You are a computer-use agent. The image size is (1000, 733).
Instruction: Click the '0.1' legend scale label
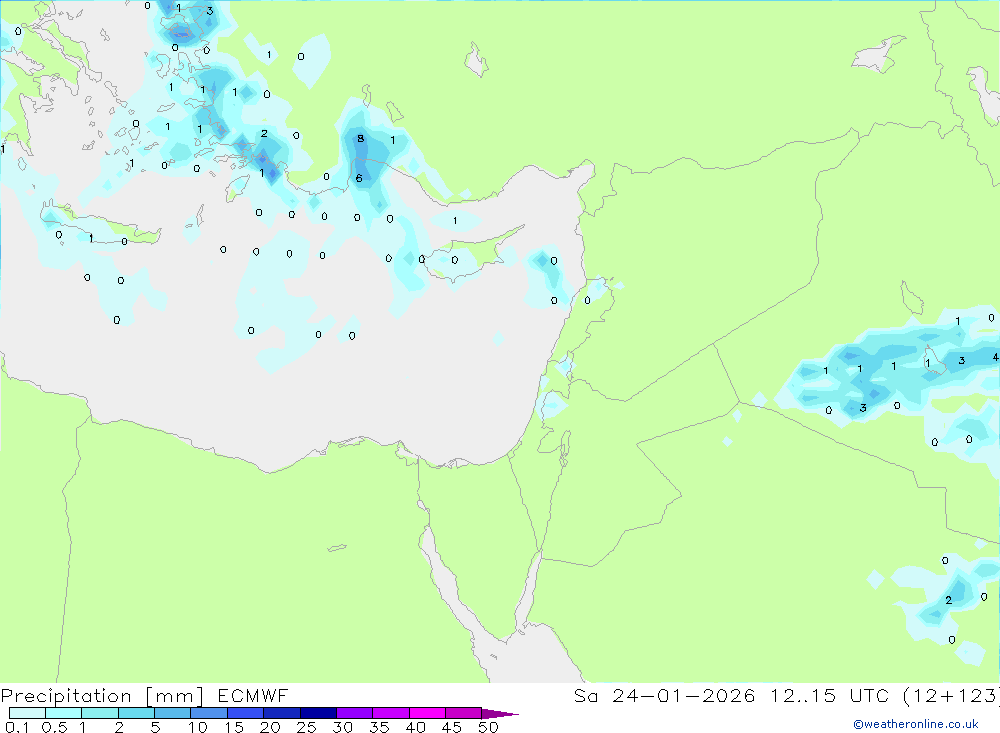coord(17,727)
